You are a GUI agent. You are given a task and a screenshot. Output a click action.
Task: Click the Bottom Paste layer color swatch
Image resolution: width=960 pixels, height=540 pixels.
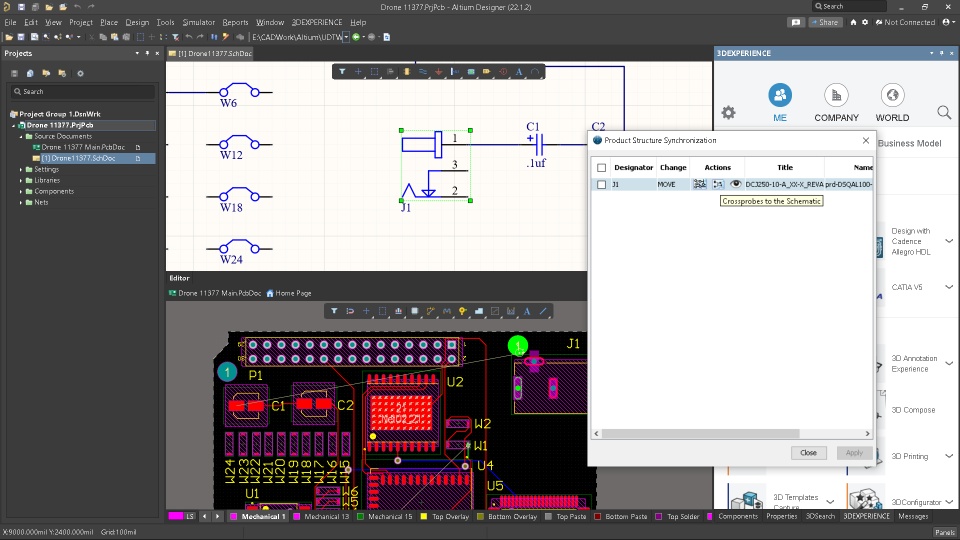pos(598,516)
